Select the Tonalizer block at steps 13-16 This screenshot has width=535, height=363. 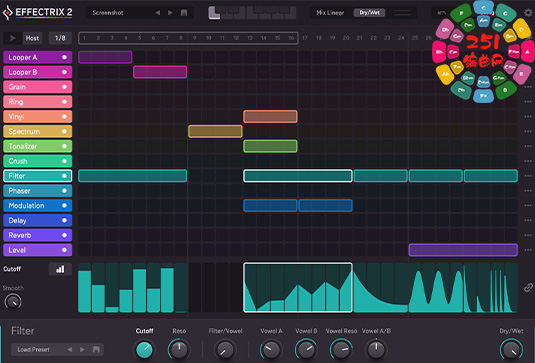click(x=270, y=146)
